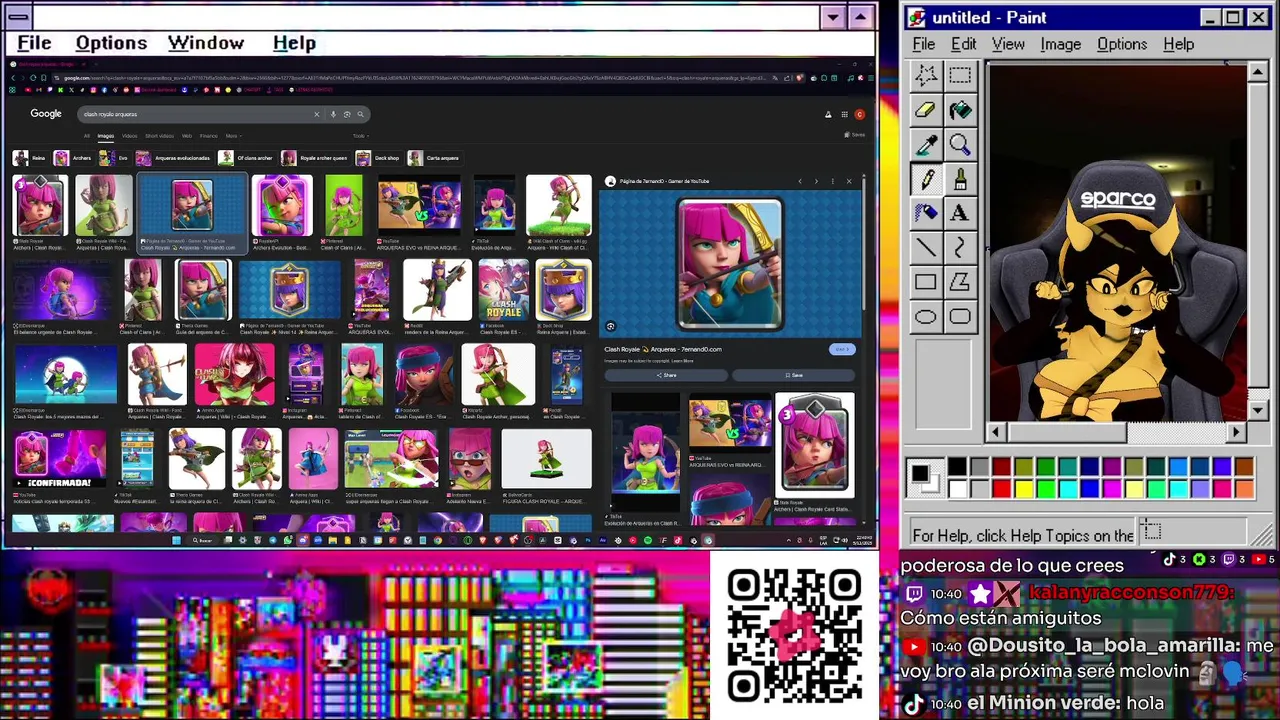Switch to the Short videos tab in Google
1280x720 pixels.
[x=159, y=136]
